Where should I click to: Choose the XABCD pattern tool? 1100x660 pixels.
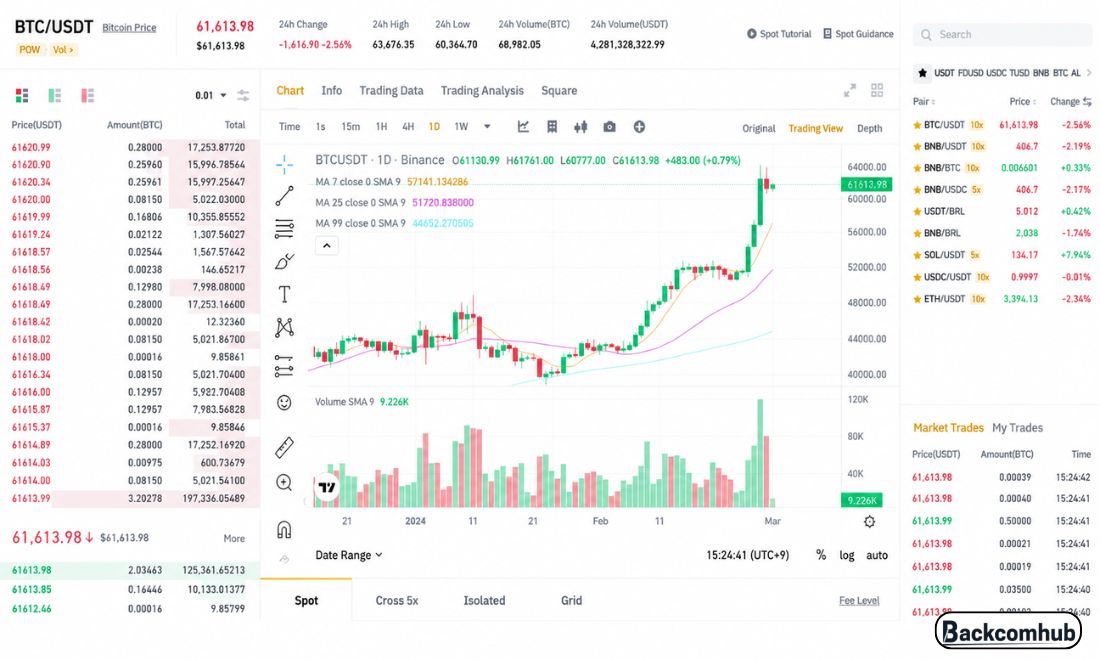(x=284, y=327)
